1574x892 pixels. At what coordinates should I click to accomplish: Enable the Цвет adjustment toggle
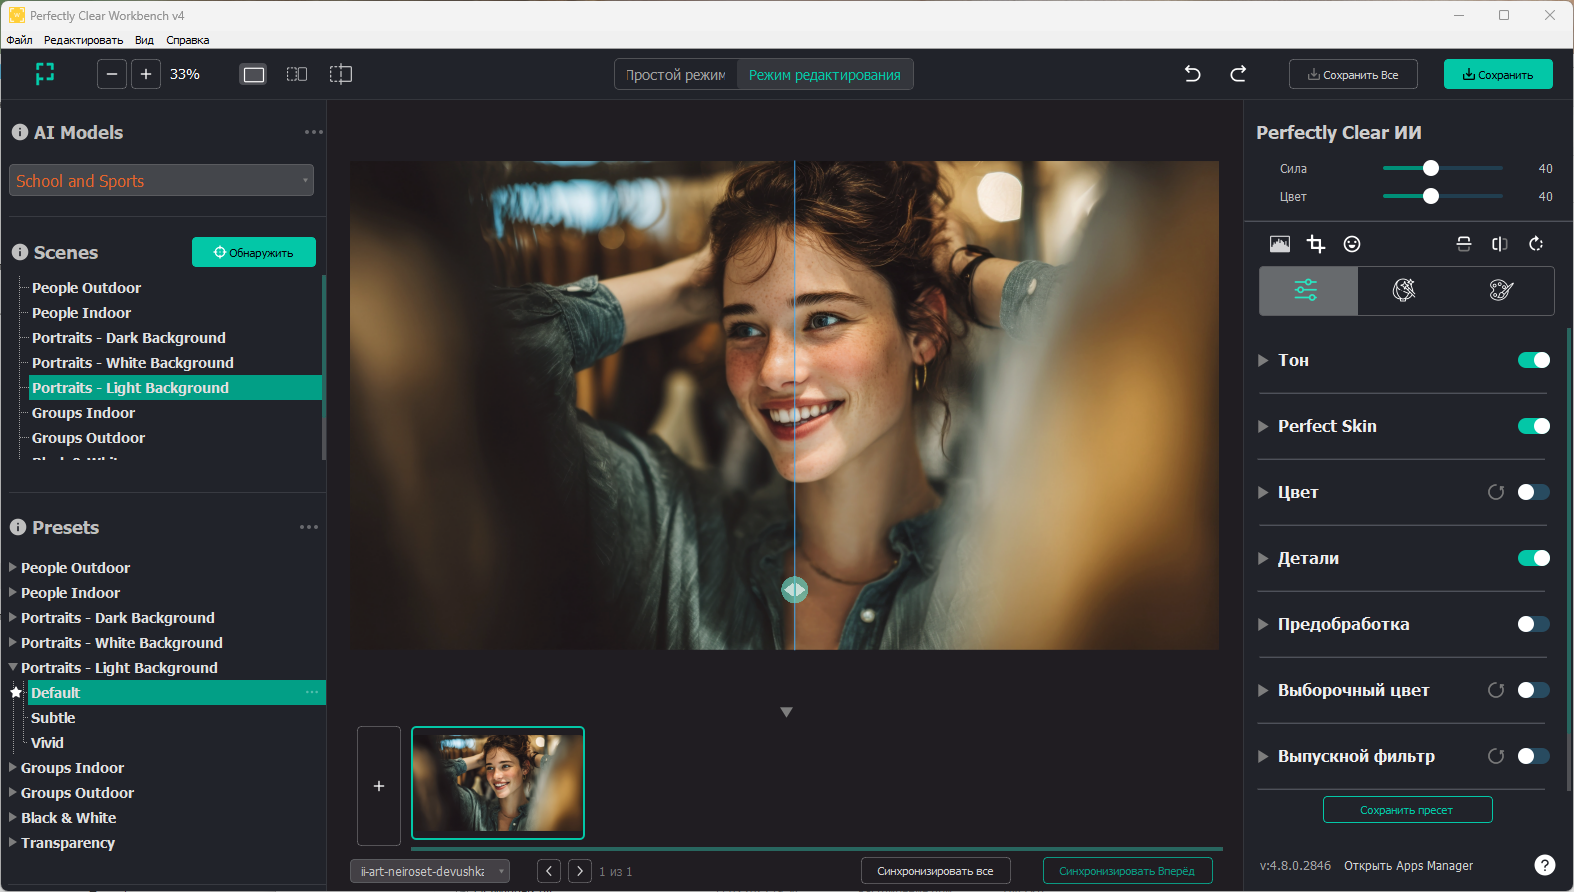1533,492
